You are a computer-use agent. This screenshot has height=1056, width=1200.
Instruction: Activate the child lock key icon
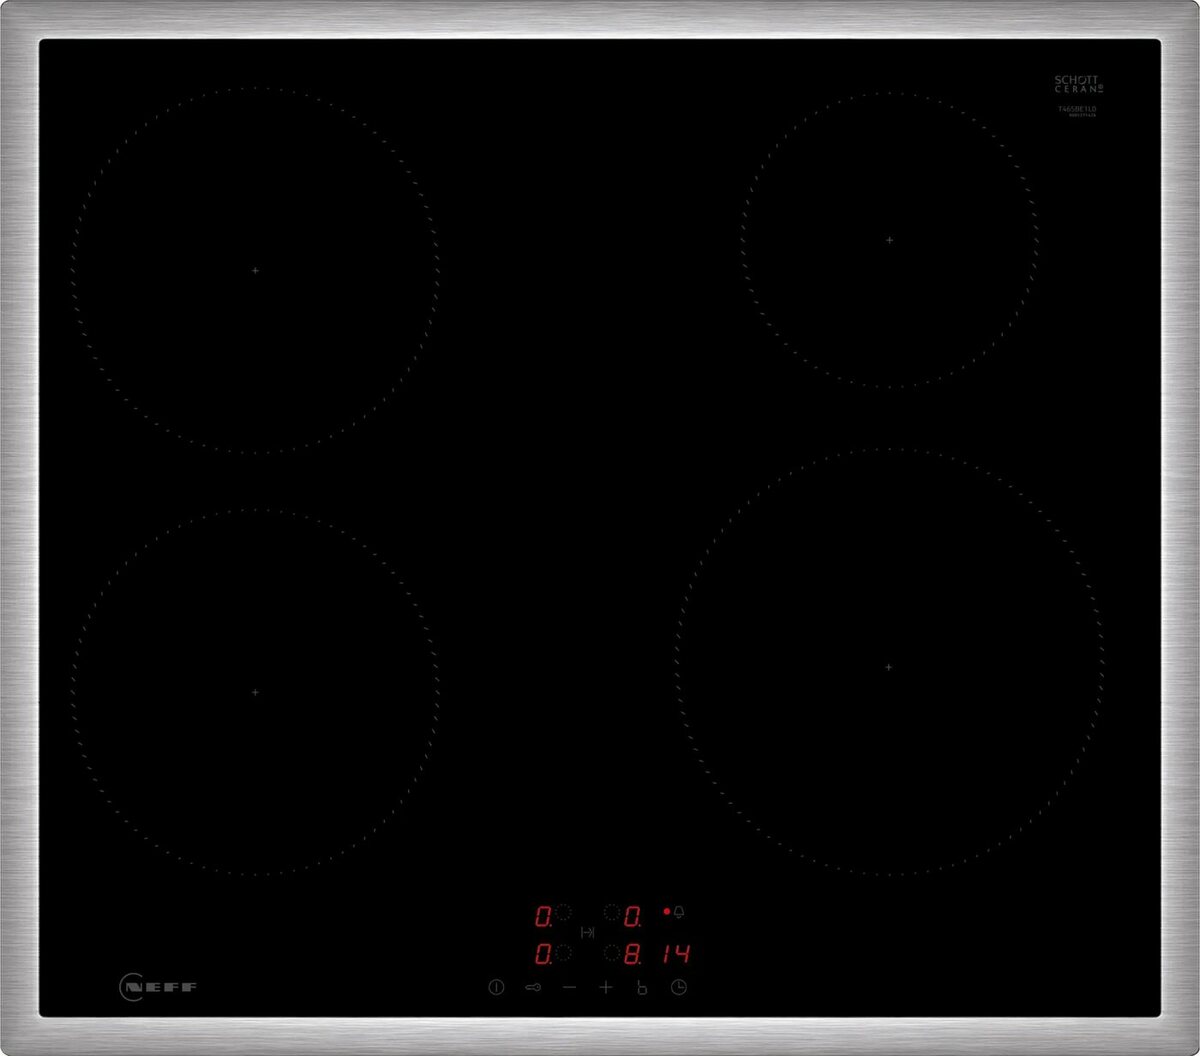click(x=532, y=987)
